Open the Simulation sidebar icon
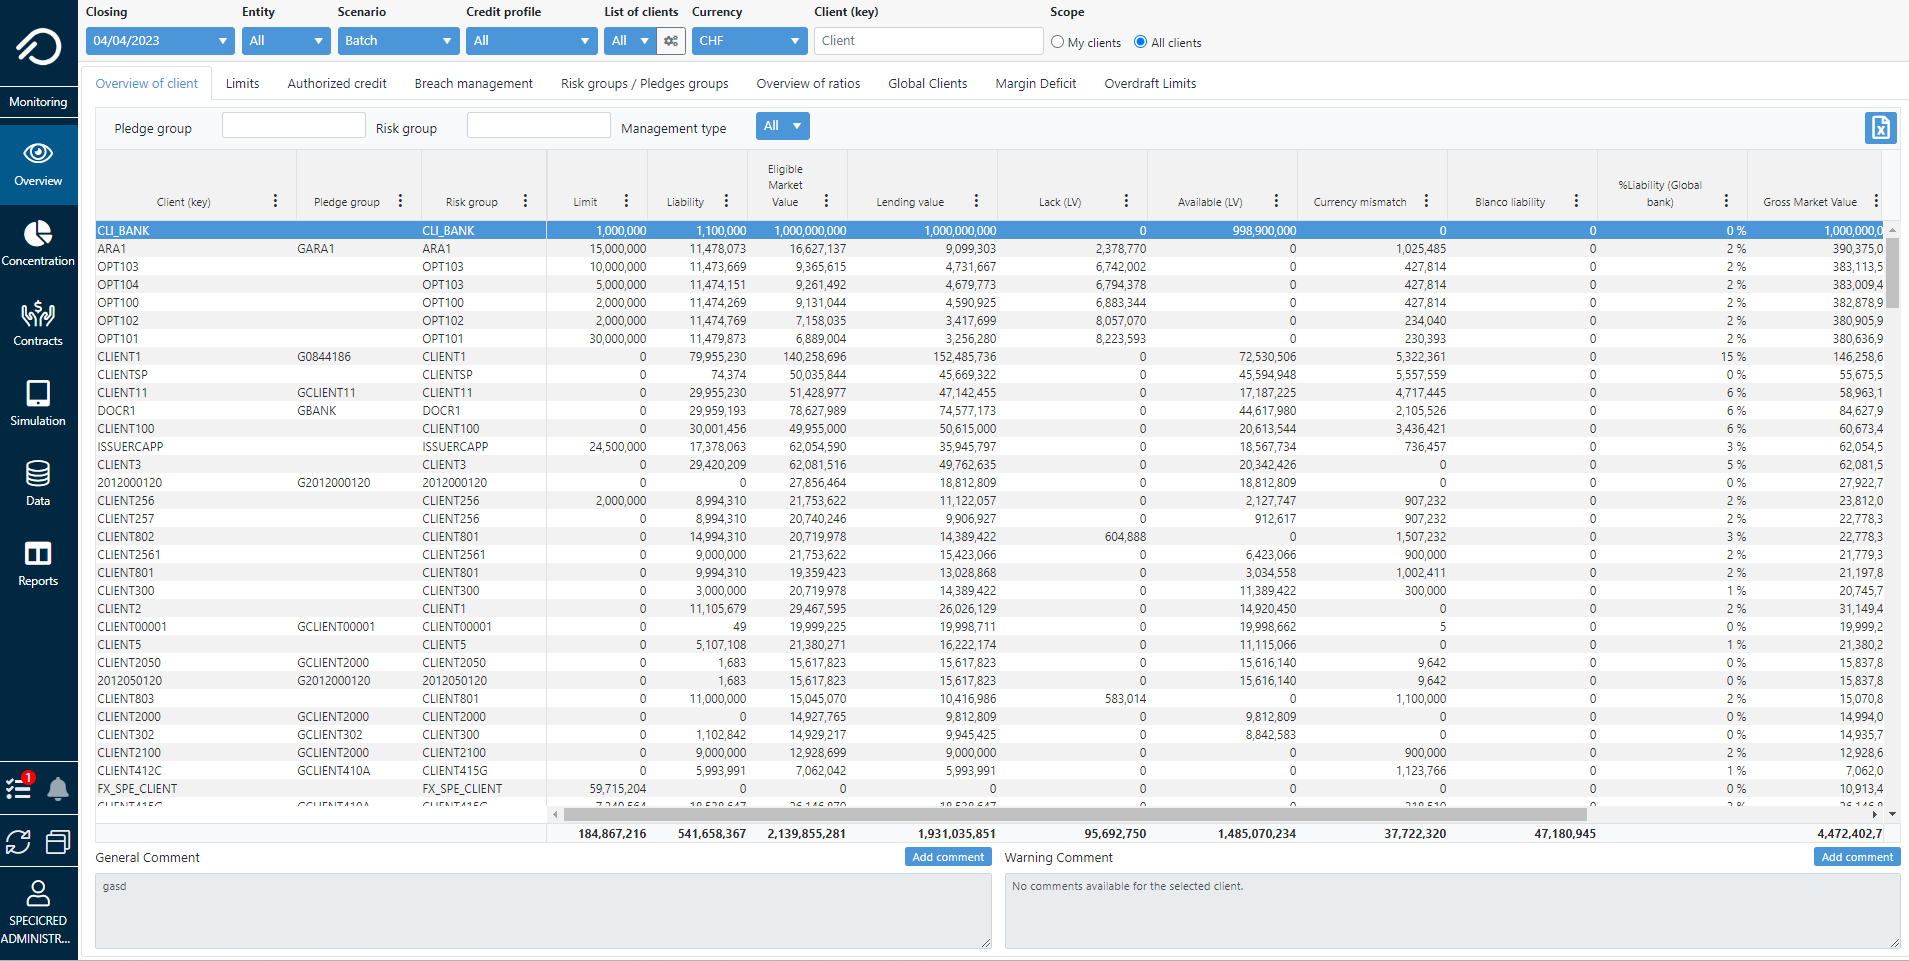 [x=38, y=393]
